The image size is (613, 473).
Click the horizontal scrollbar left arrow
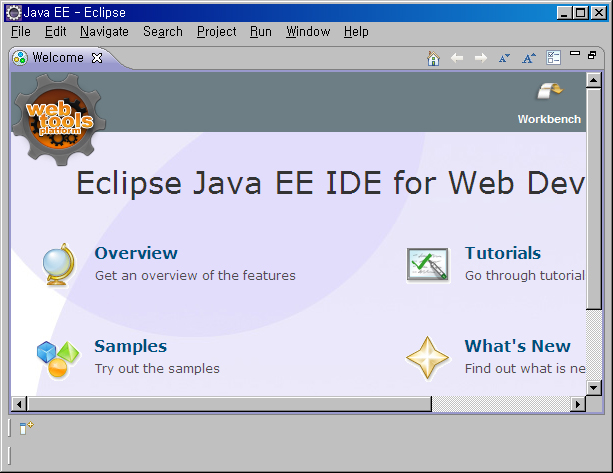pos(19,404)
